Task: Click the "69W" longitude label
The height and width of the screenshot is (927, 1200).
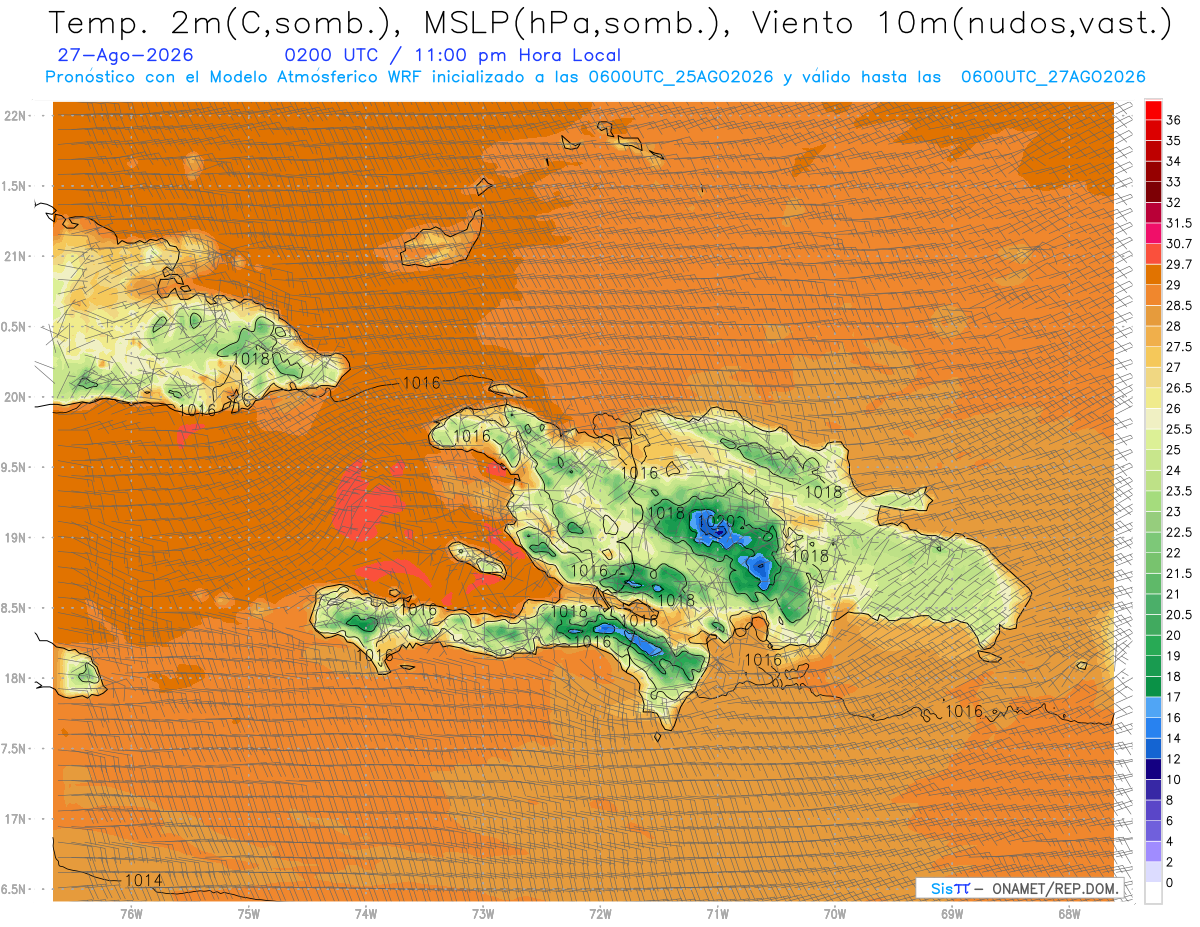Action: click(952, 914)
